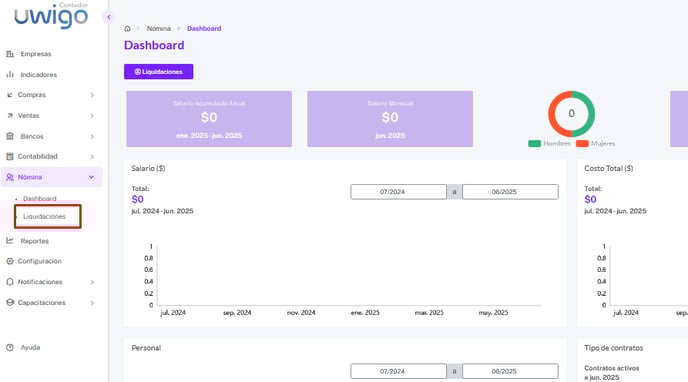Click the purple Liquidaciones button

click(x=158, y=71)
